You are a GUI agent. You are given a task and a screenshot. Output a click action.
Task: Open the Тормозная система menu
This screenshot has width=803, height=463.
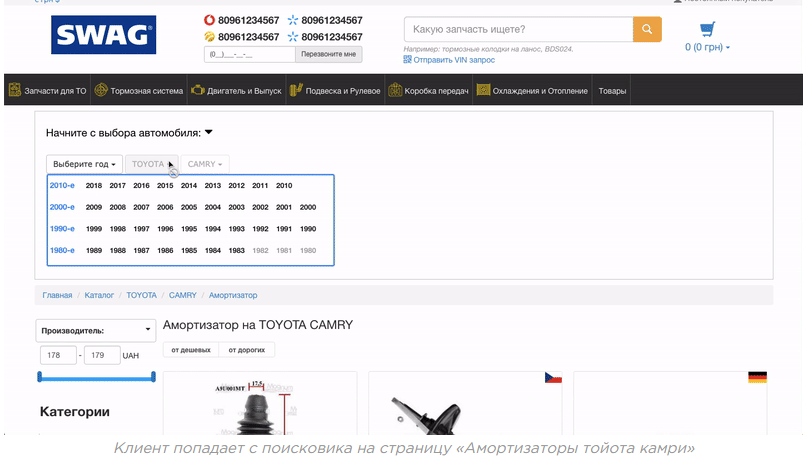pos(138,90)
